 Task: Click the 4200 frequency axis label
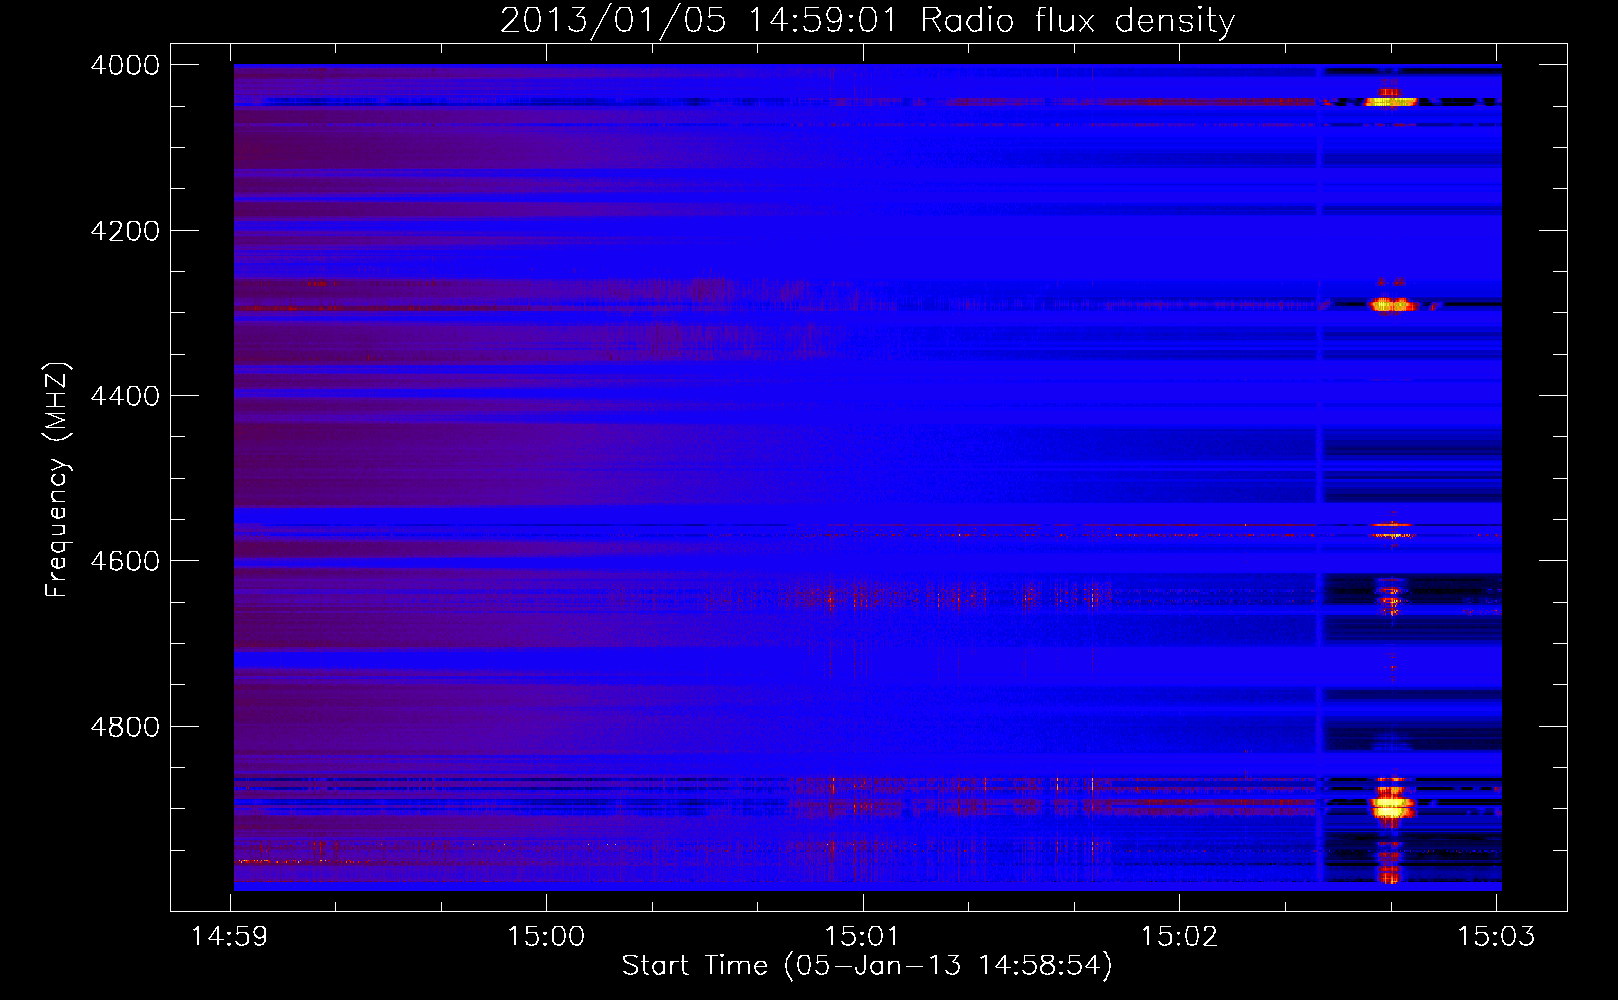click(x=125, y=231)
